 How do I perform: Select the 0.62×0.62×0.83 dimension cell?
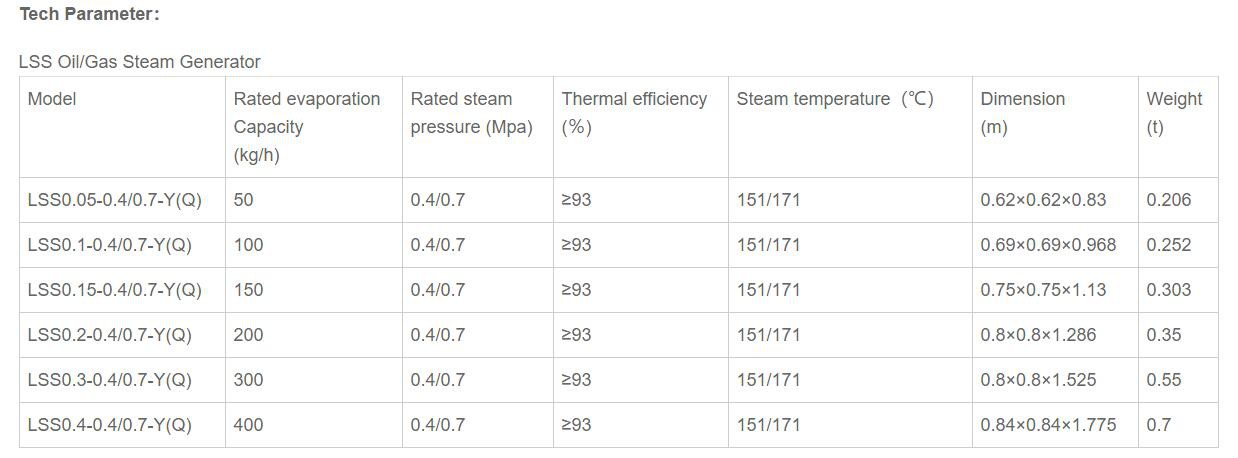(1043, 200)
